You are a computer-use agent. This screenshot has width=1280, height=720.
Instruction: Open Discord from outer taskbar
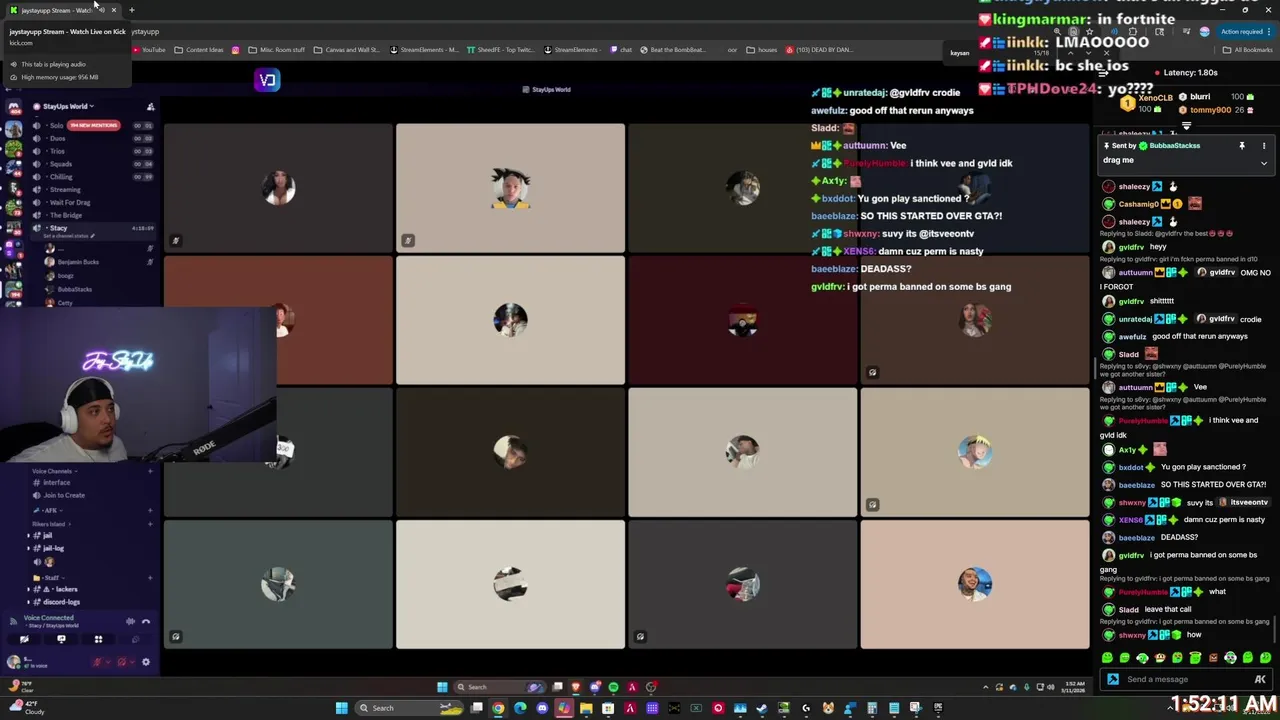pyautogui.click(x=542, y=708)
